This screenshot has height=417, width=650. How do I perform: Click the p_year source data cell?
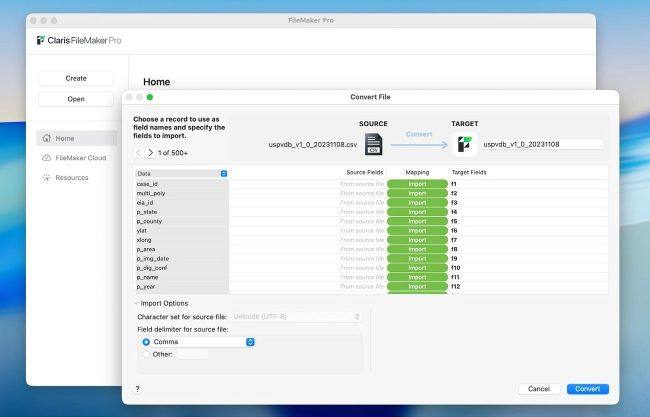coord(182,286)
